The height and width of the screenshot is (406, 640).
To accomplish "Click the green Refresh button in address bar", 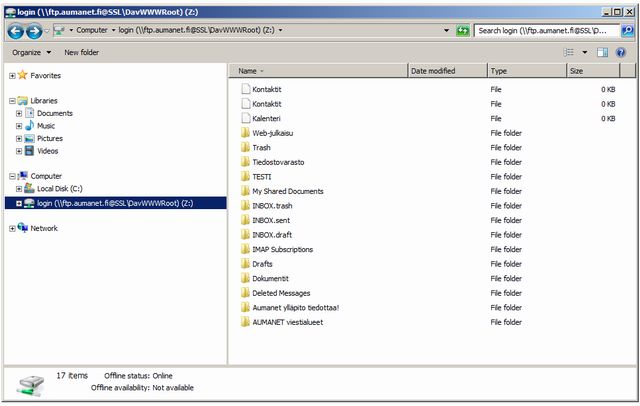I will (462, 31).
